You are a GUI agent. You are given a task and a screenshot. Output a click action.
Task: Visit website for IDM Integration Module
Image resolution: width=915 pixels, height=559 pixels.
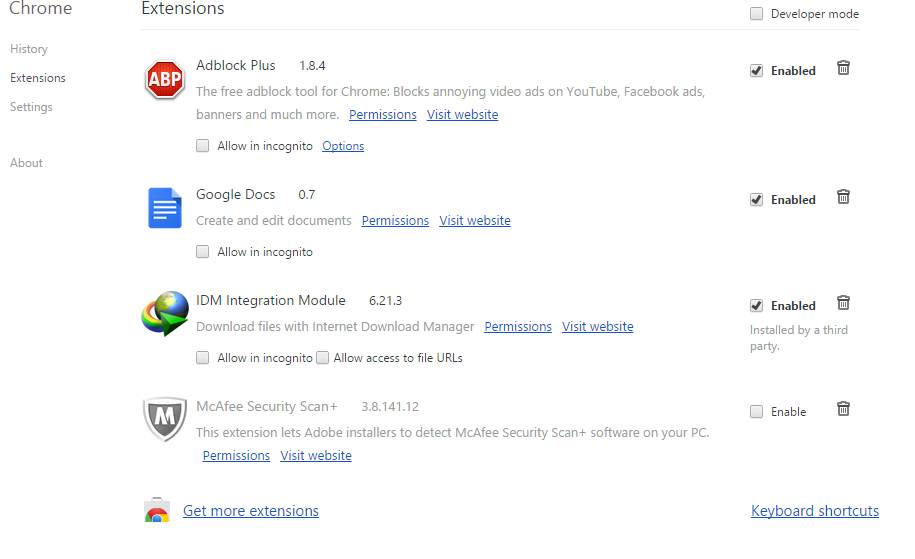(598, 326)
